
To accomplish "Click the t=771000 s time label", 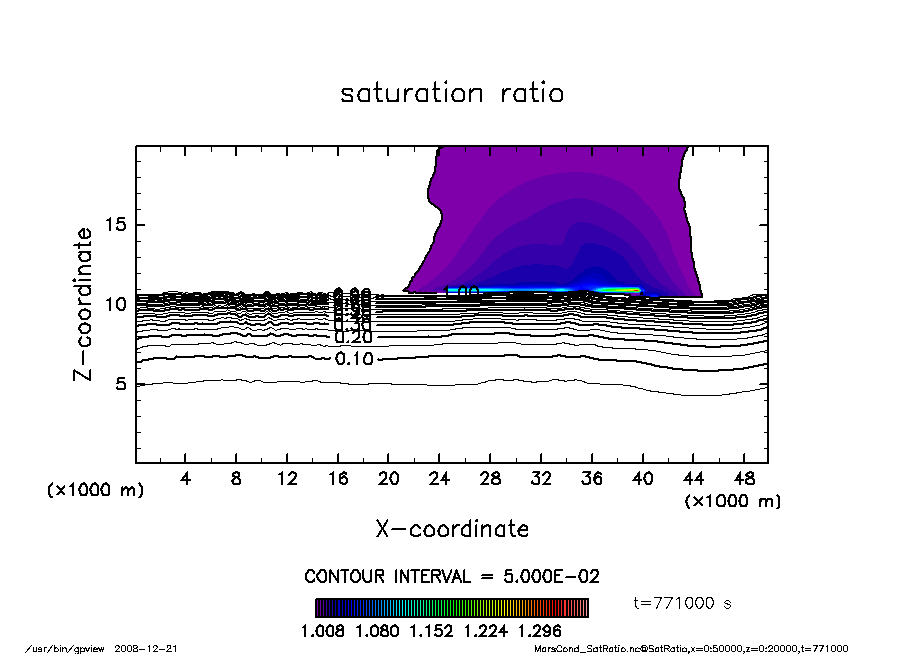I will pos(684,603).
